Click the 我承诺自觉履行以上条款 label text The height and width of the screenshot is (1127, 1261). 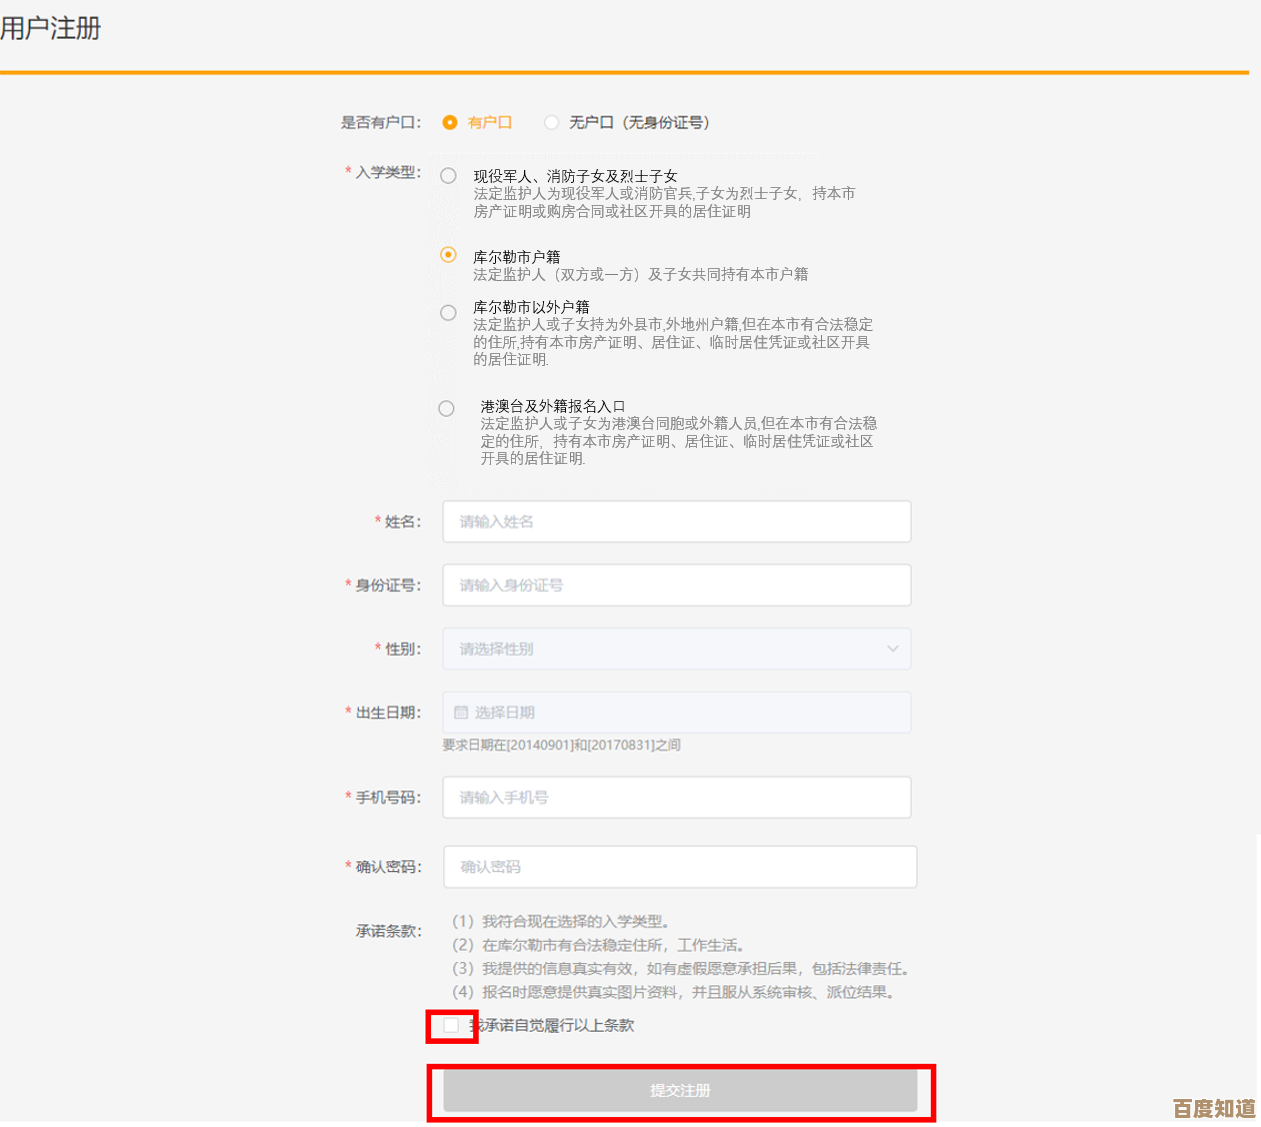point(556,1026)
